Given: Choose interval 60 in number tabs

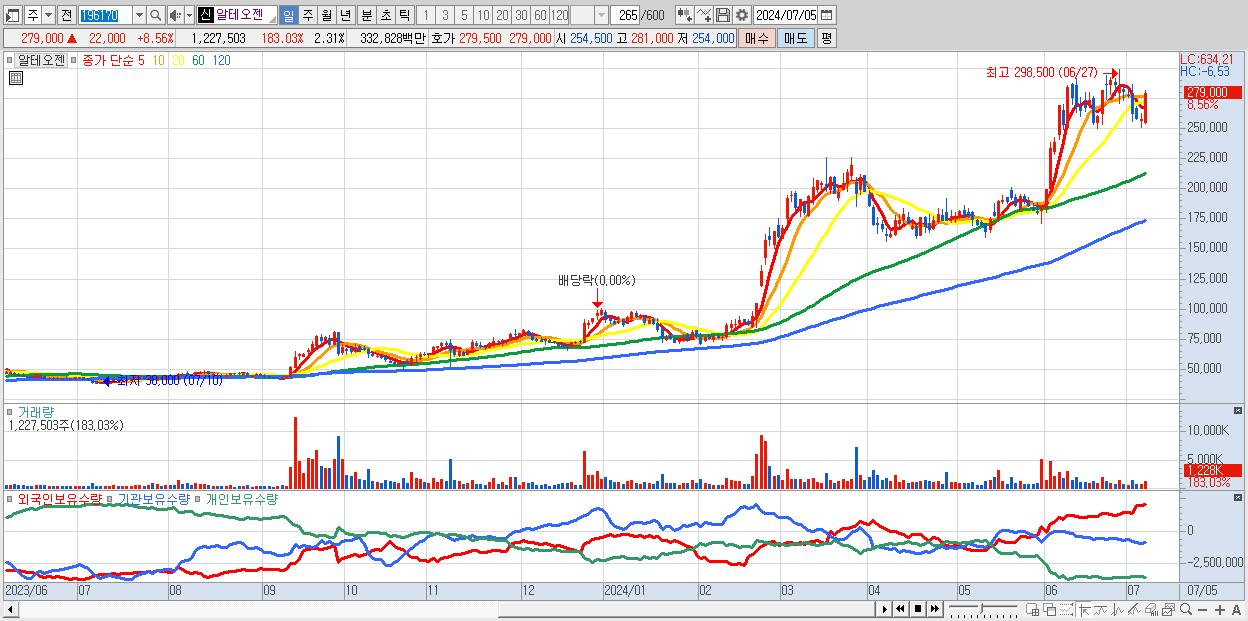Looking at the screenshot, I should tap(540, 15).
